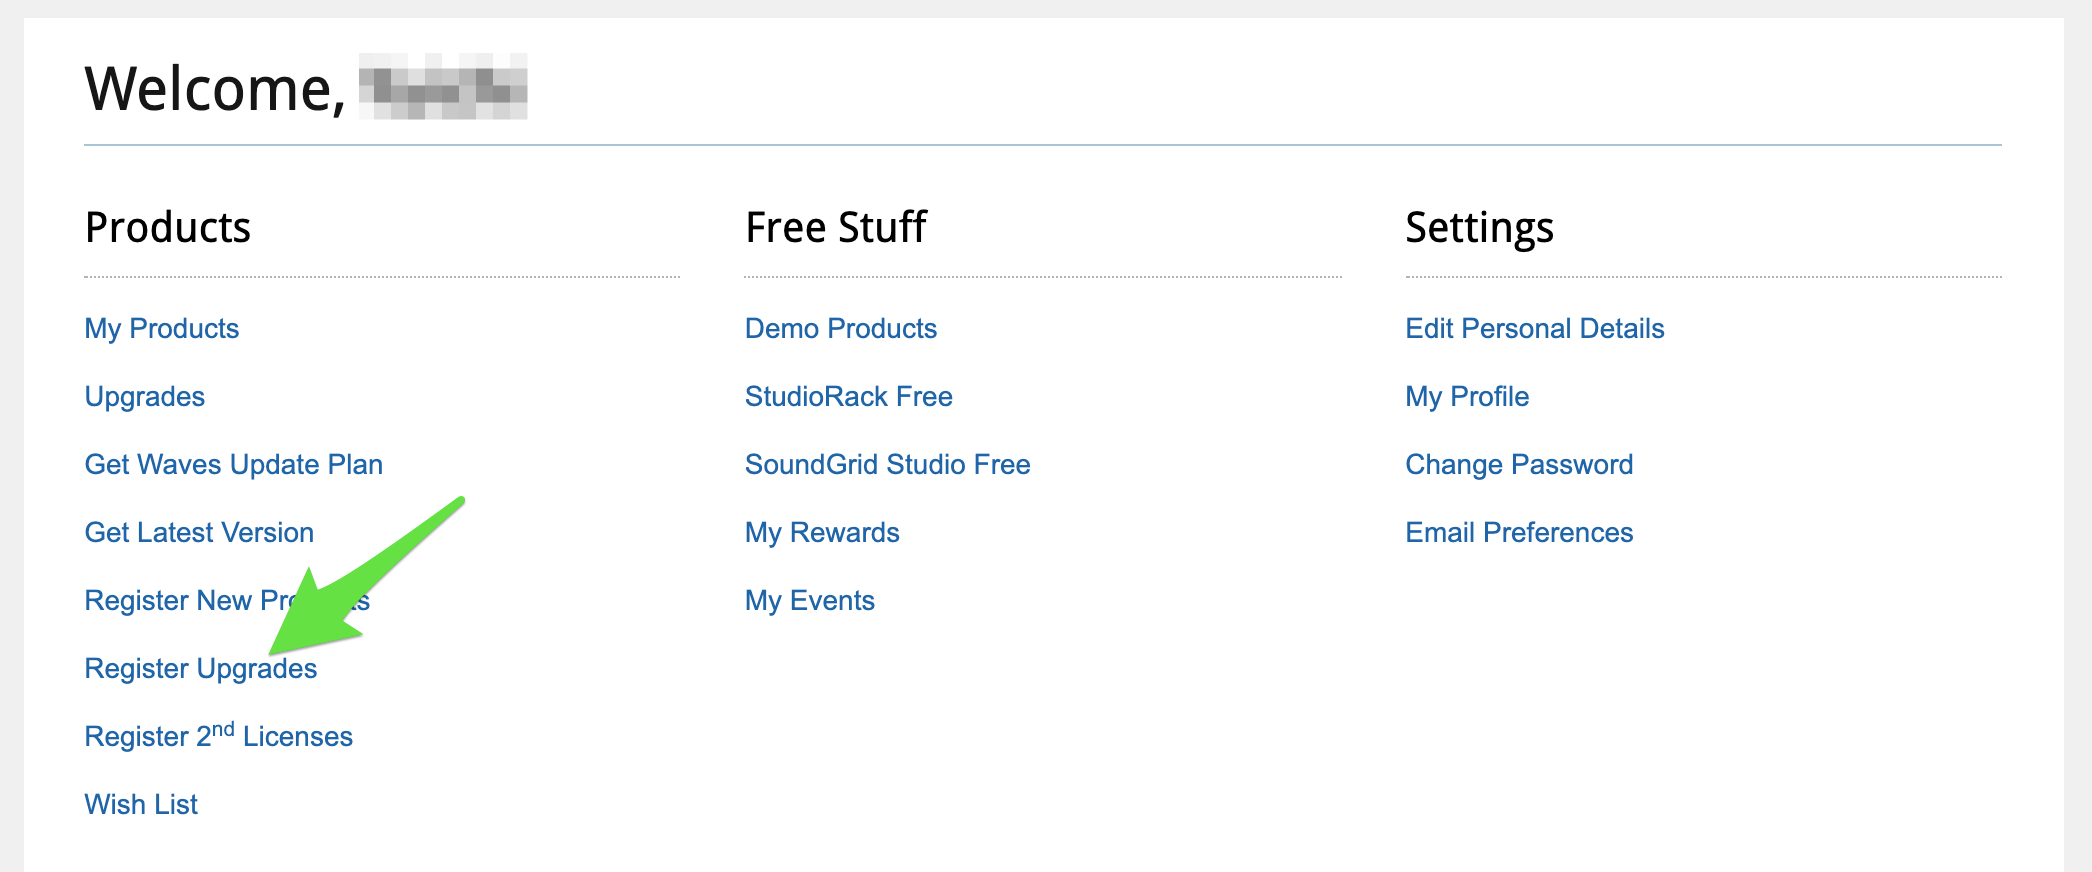2092x872 pixels.
Task: Click Get Waves Update Plan
Action: (x=234, y=465)
